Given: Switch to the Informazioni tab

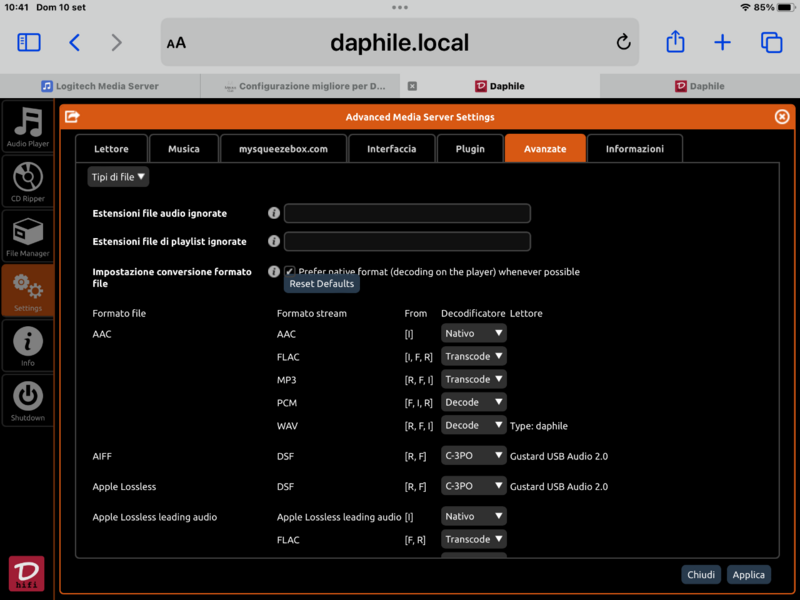Looking at the screenshot, I should [634, 149].
